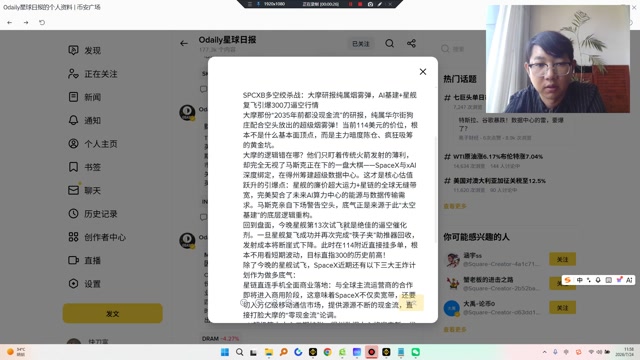
Task: Open 正在关注 (Following) in the sidebar
Action: [x=93, y=74]
